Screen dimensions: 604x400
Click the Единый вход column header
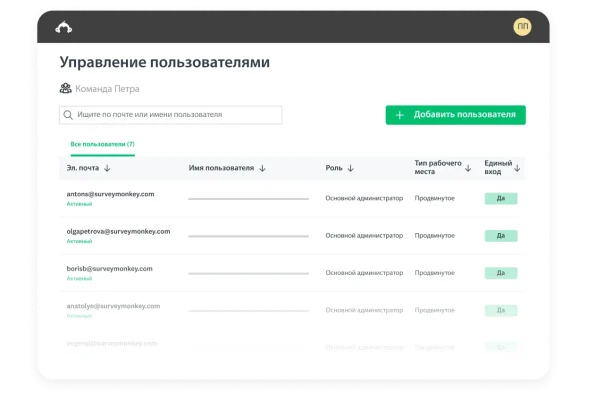(x=498, y=167)
